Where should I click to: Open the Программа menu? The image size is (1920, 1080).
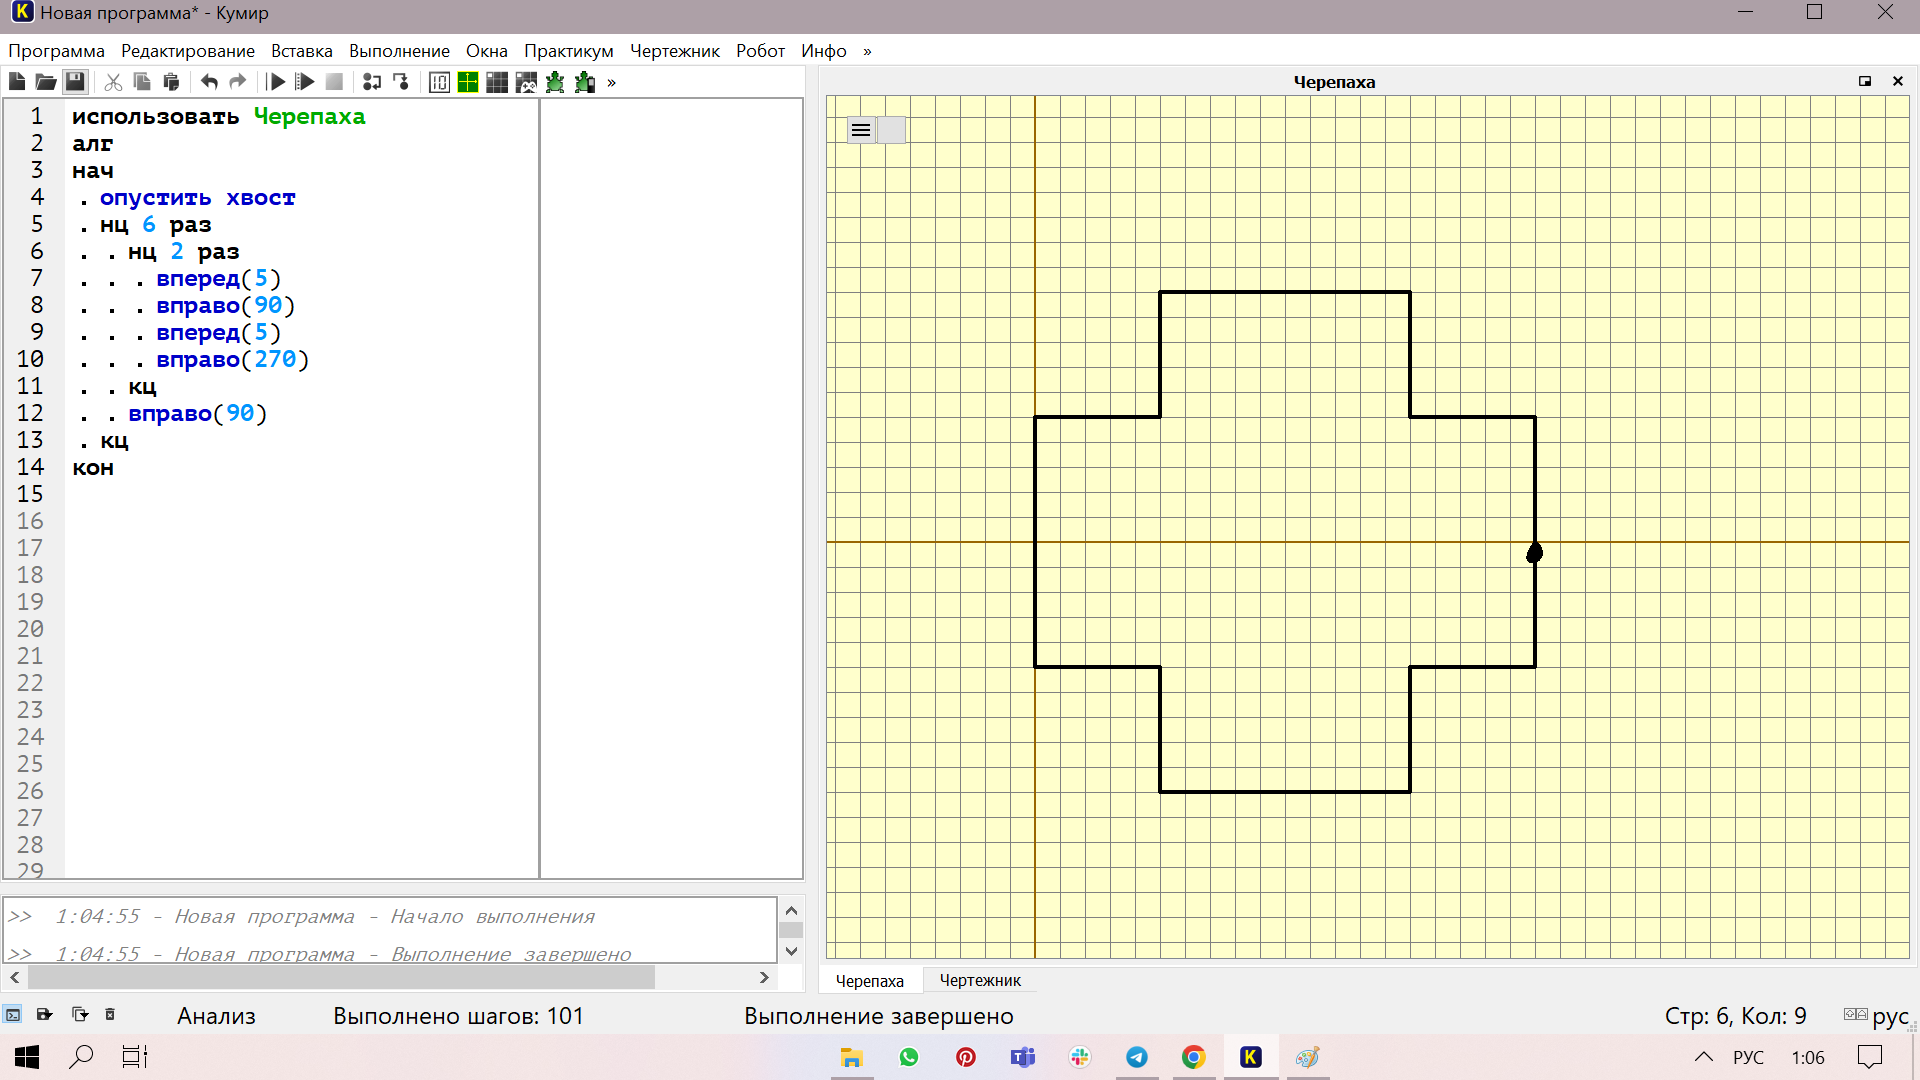(x=56, y=51)
